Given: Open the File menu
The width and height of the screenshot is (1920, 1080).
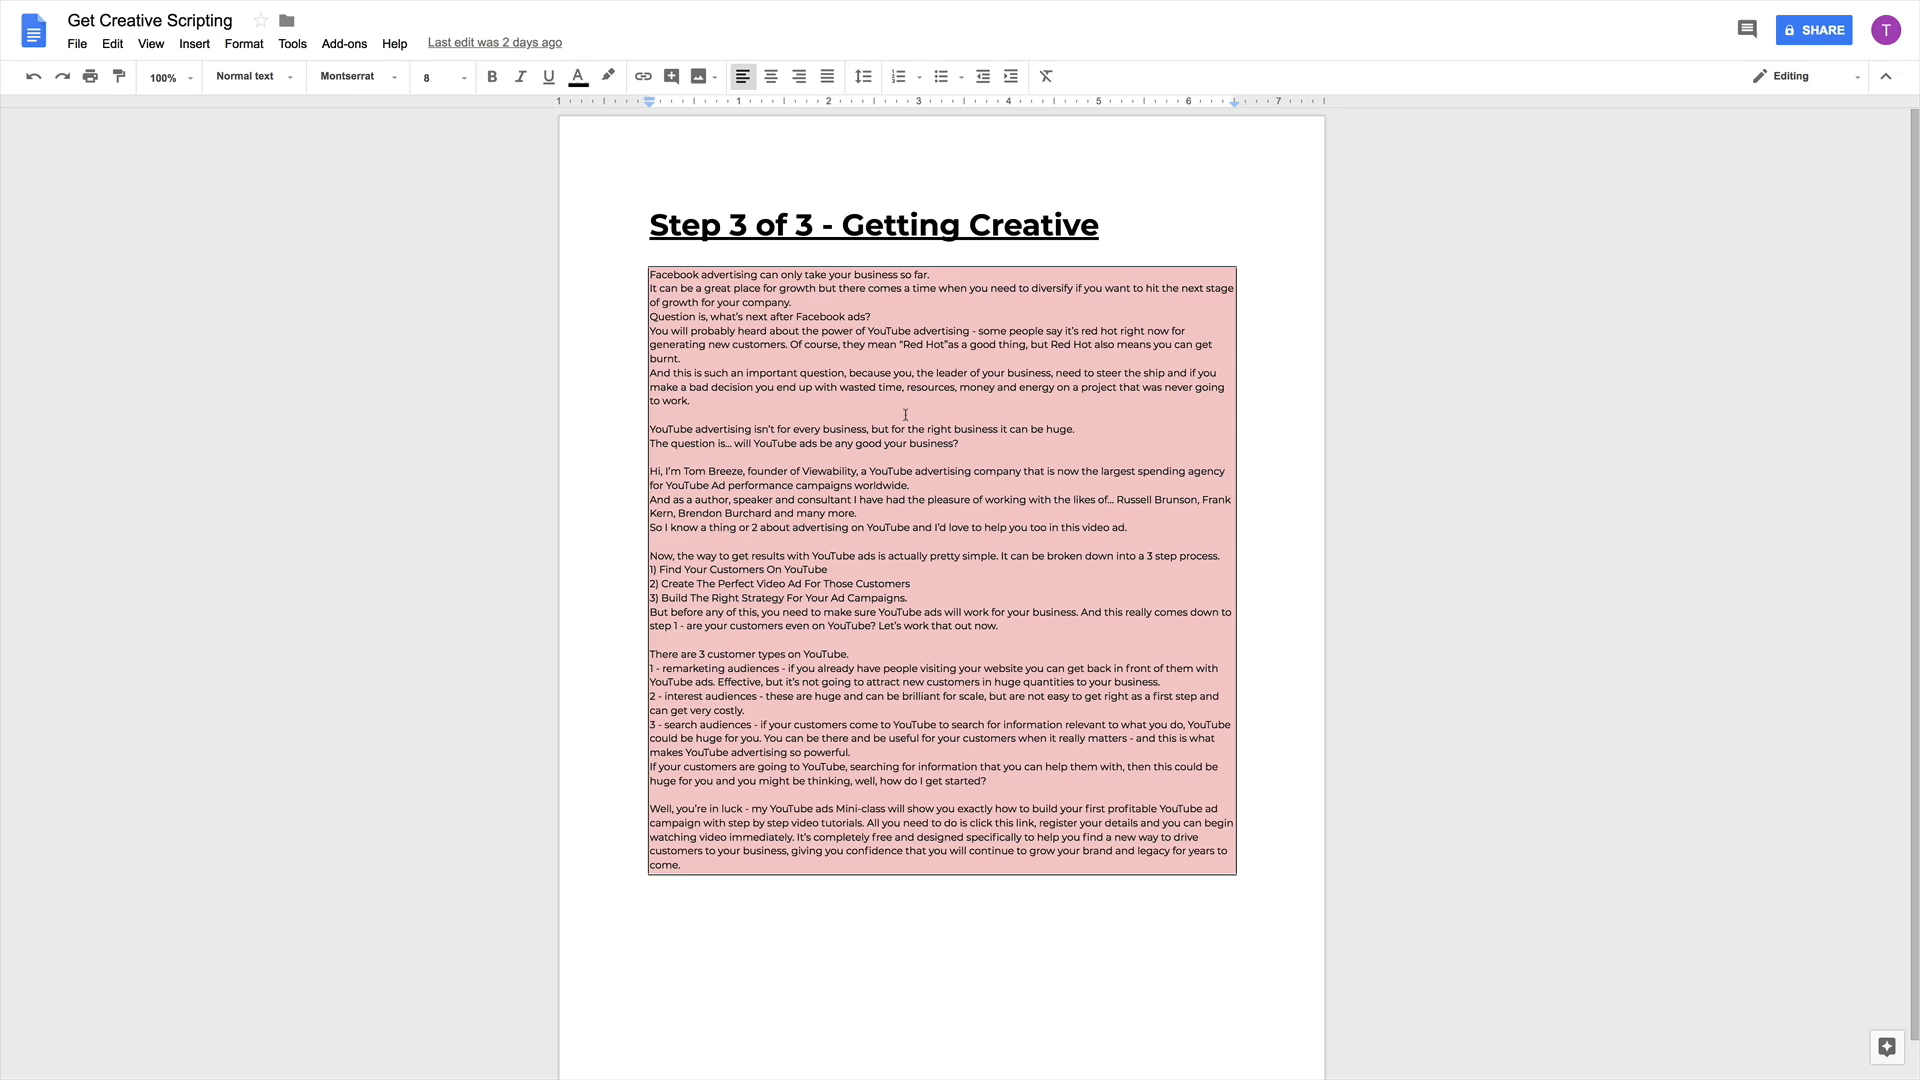Looking at the screenshot, I should coord(77,44).
